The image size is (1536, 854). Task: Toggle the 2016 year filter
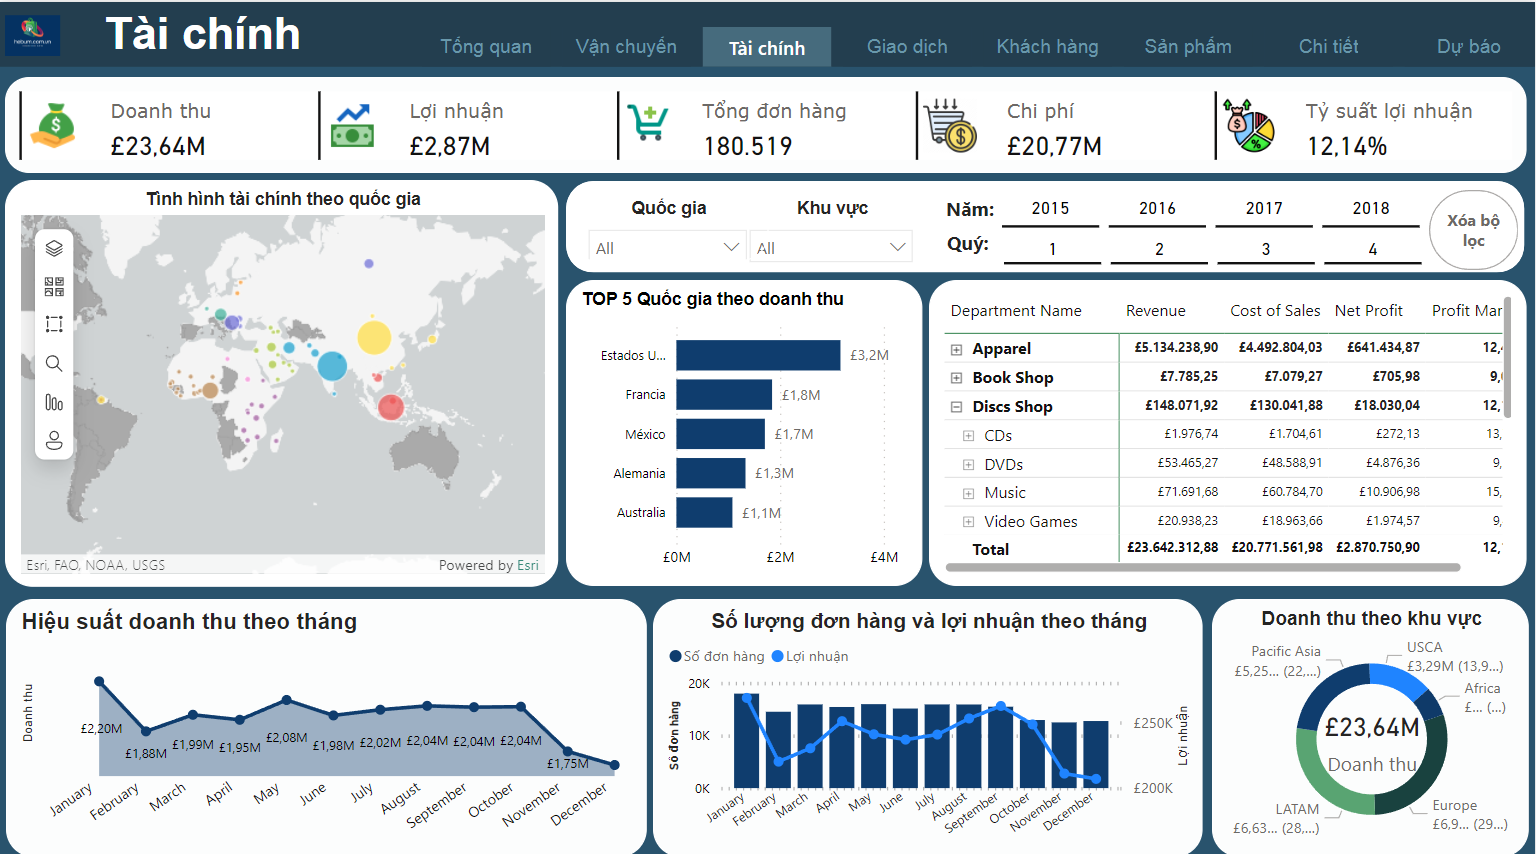click(x=1157, y=209)
